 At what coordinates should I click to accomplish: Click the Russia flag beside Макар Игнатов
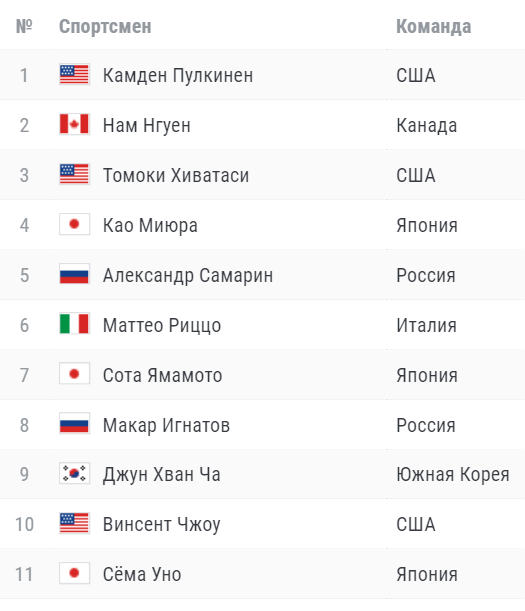point(74,424)
